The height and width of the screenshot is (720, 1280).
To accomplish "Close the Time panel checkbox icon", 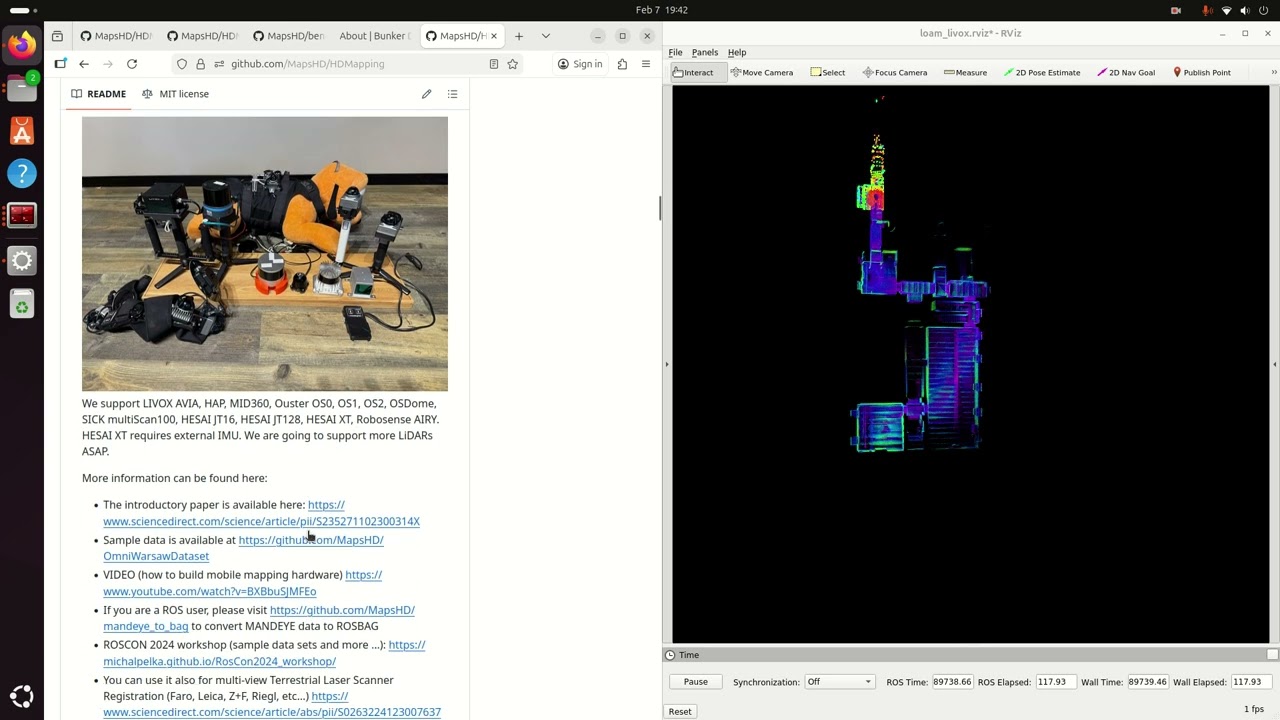I will click(1272, 655).
